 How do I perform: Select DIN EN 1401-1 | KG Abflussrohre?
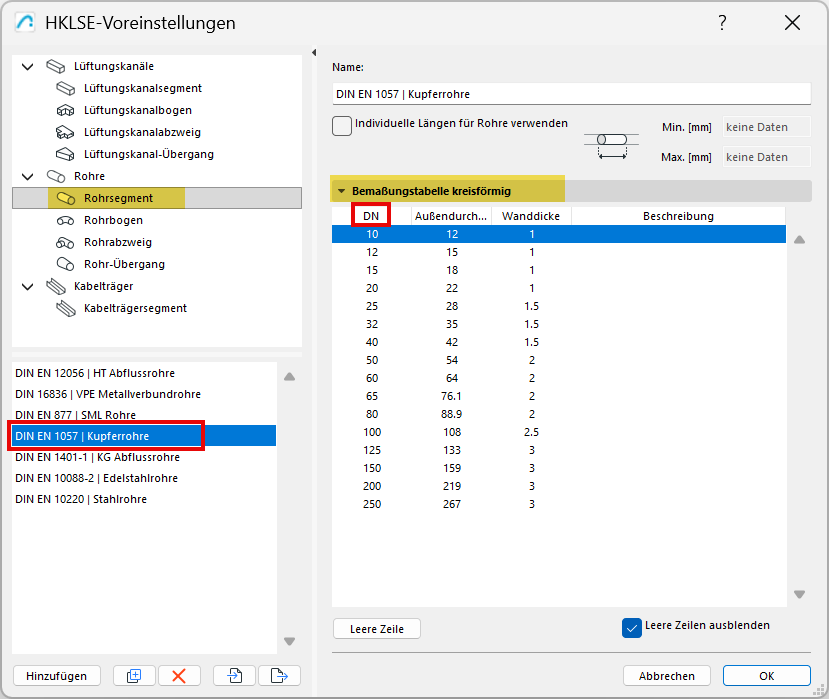[144, 457]
